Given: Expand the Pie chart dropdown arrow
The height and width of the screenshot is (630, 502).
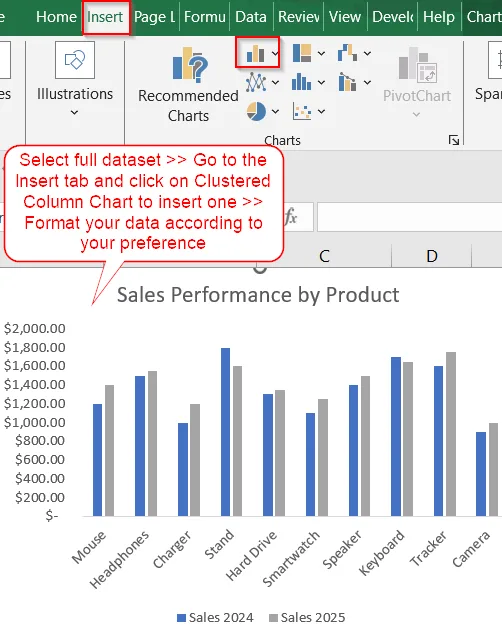Looking at the screenshot, I should [275, 111].
